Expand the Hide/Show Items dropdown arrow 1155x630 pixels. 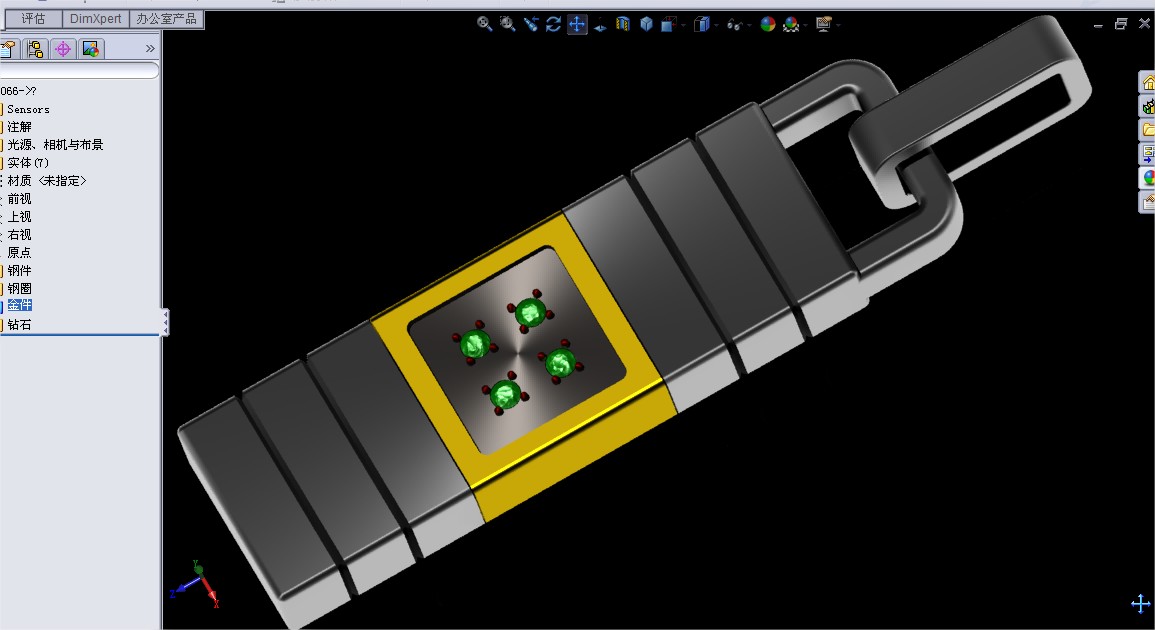749,25
